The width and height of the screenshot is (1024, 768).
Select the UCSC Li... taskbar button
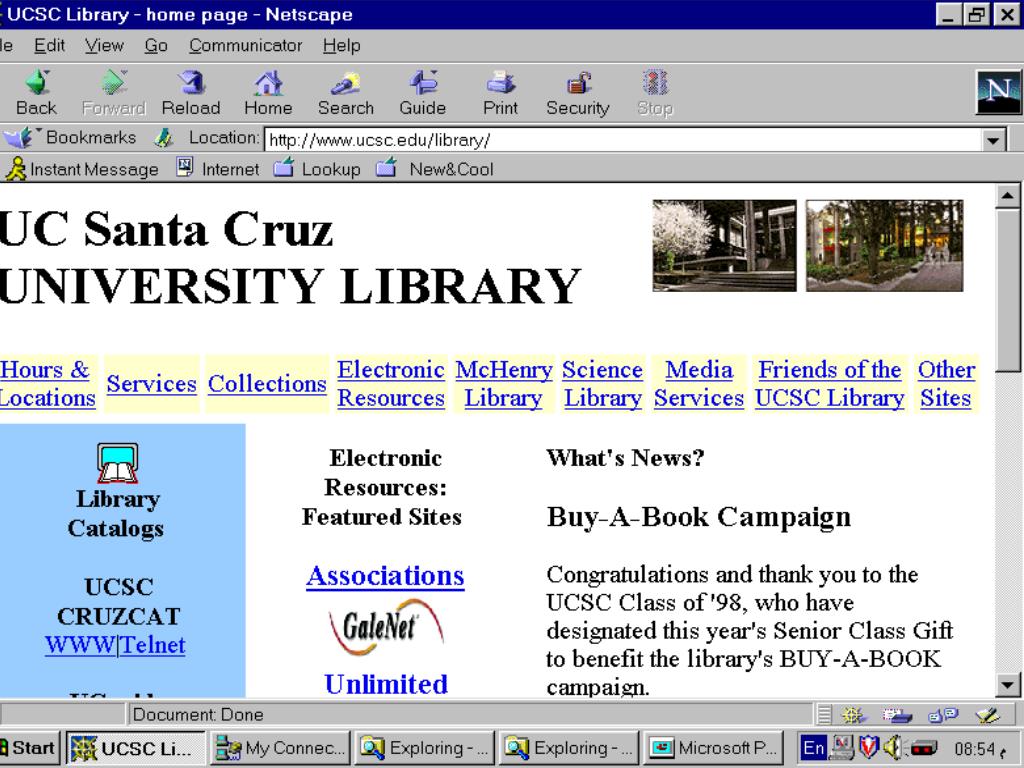coord(136,748)
